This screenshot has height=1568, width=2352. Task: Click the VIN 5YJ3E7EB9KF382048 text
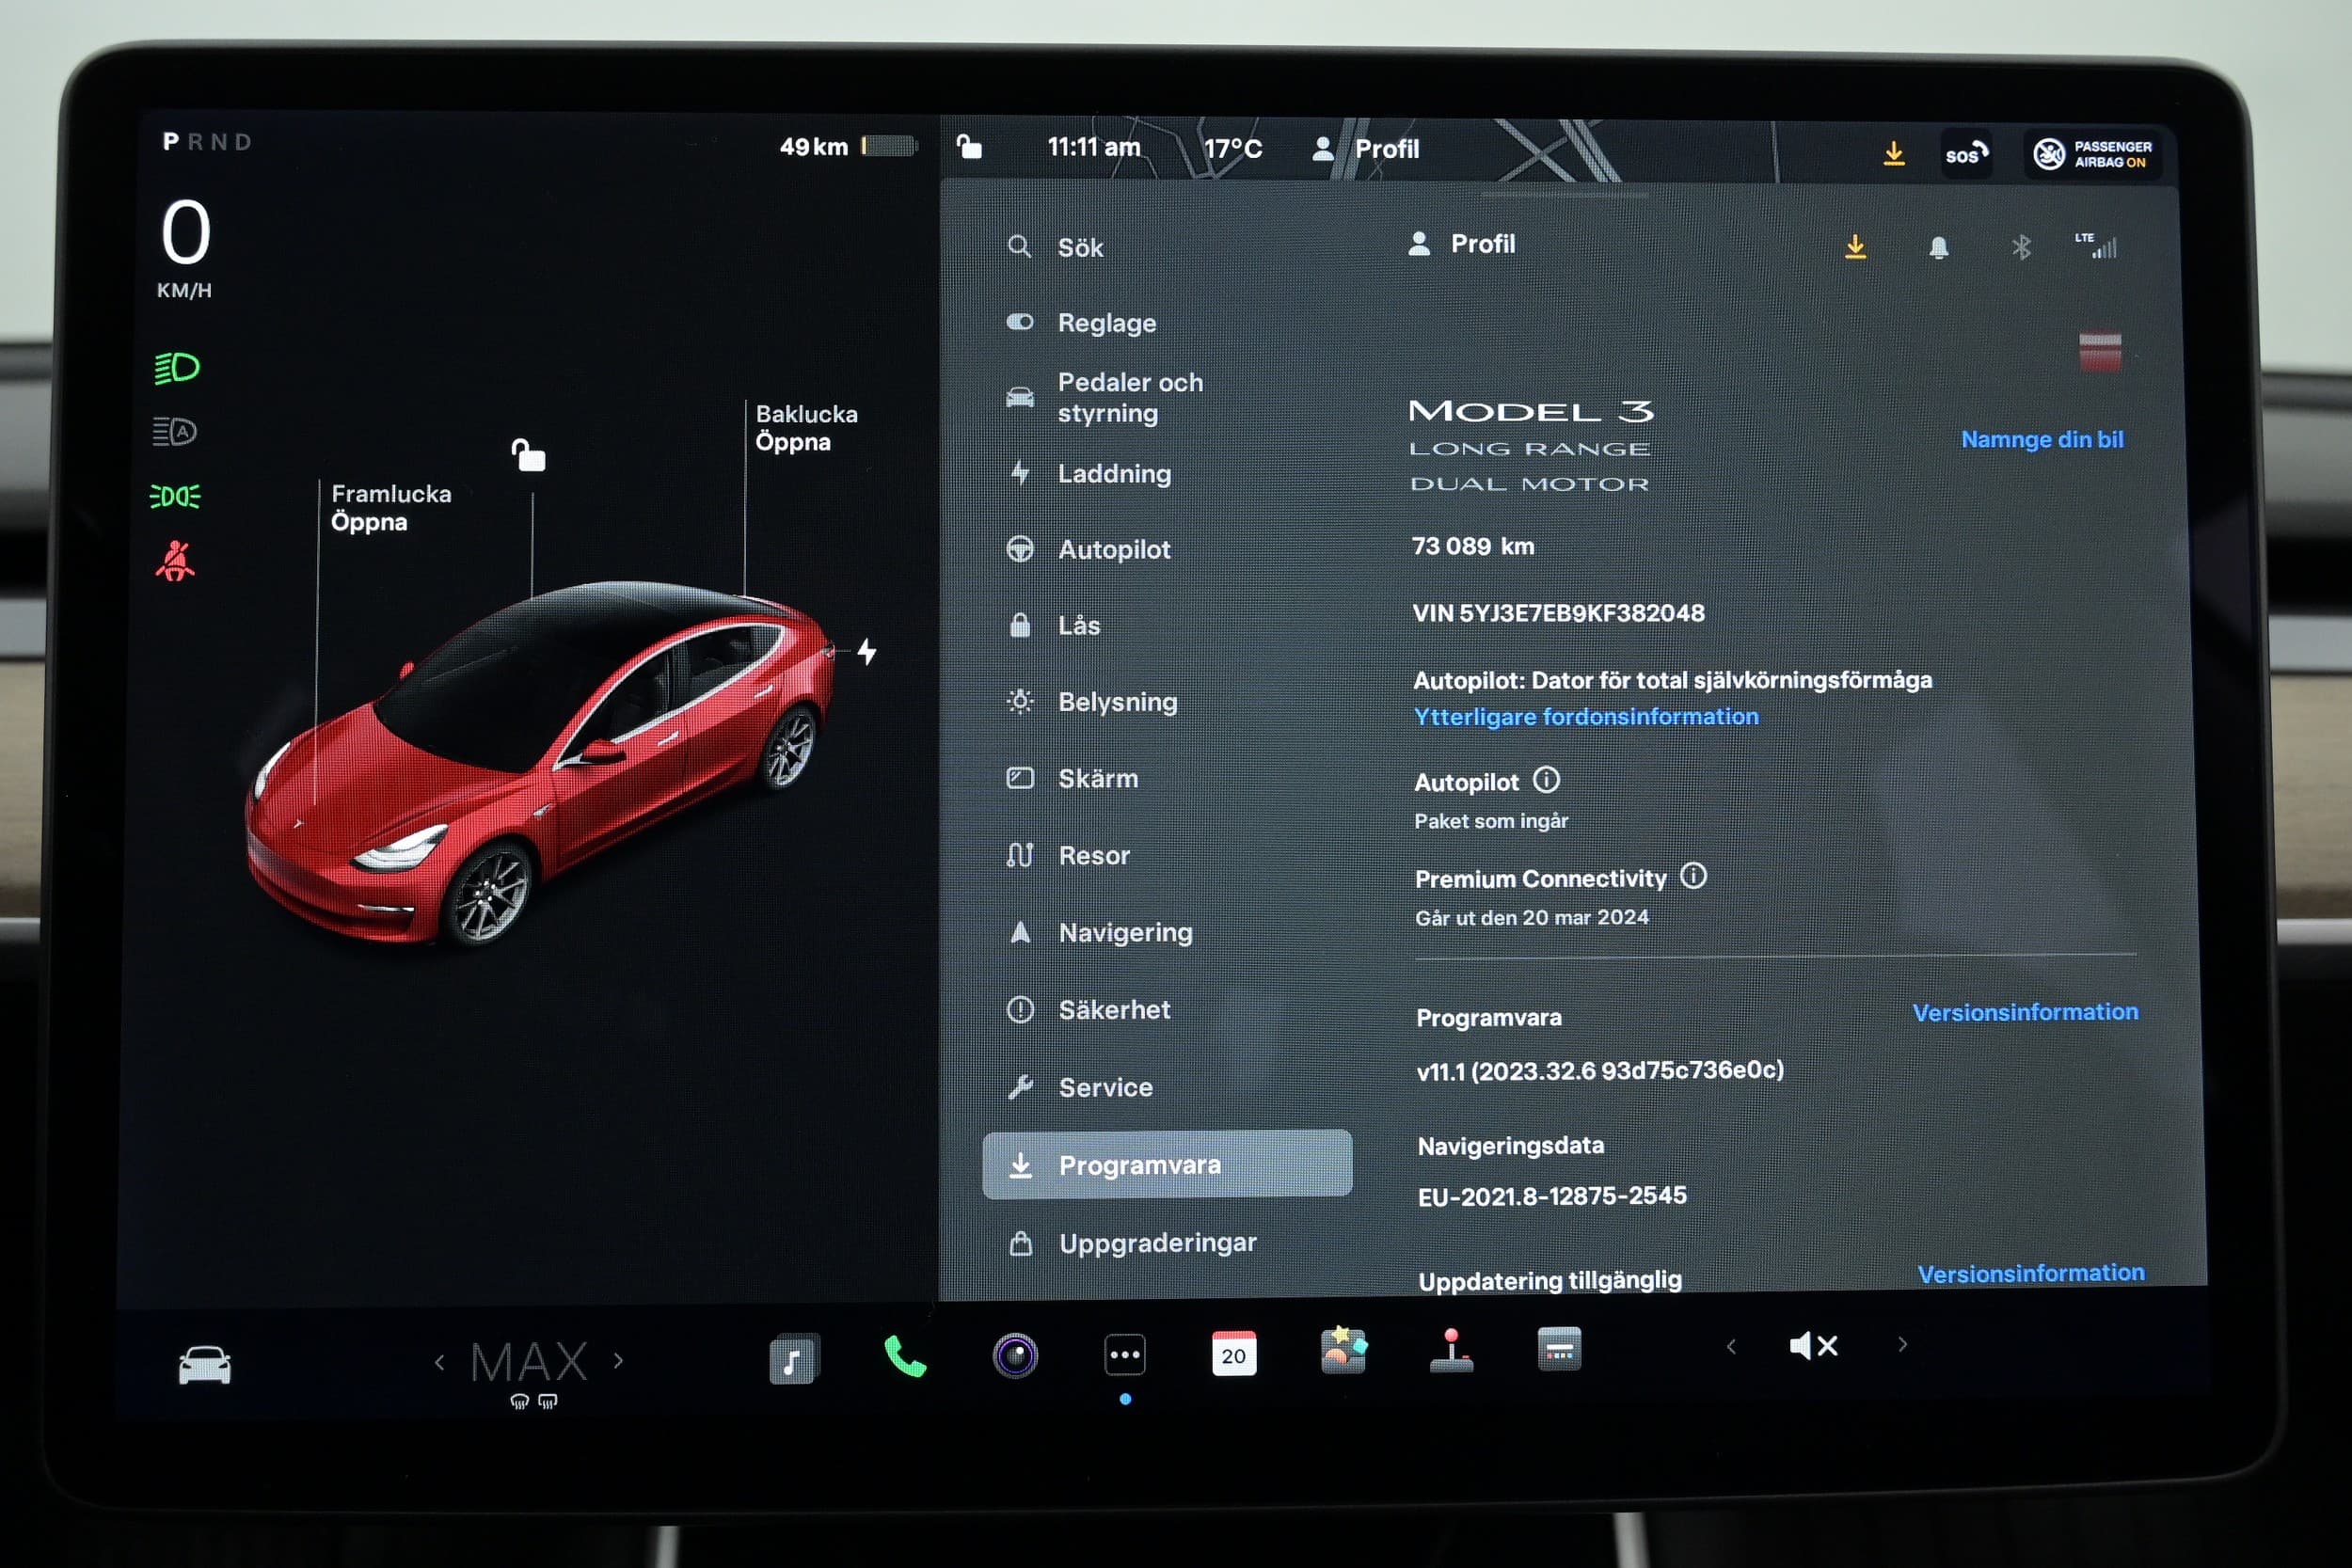point(1558,613)
